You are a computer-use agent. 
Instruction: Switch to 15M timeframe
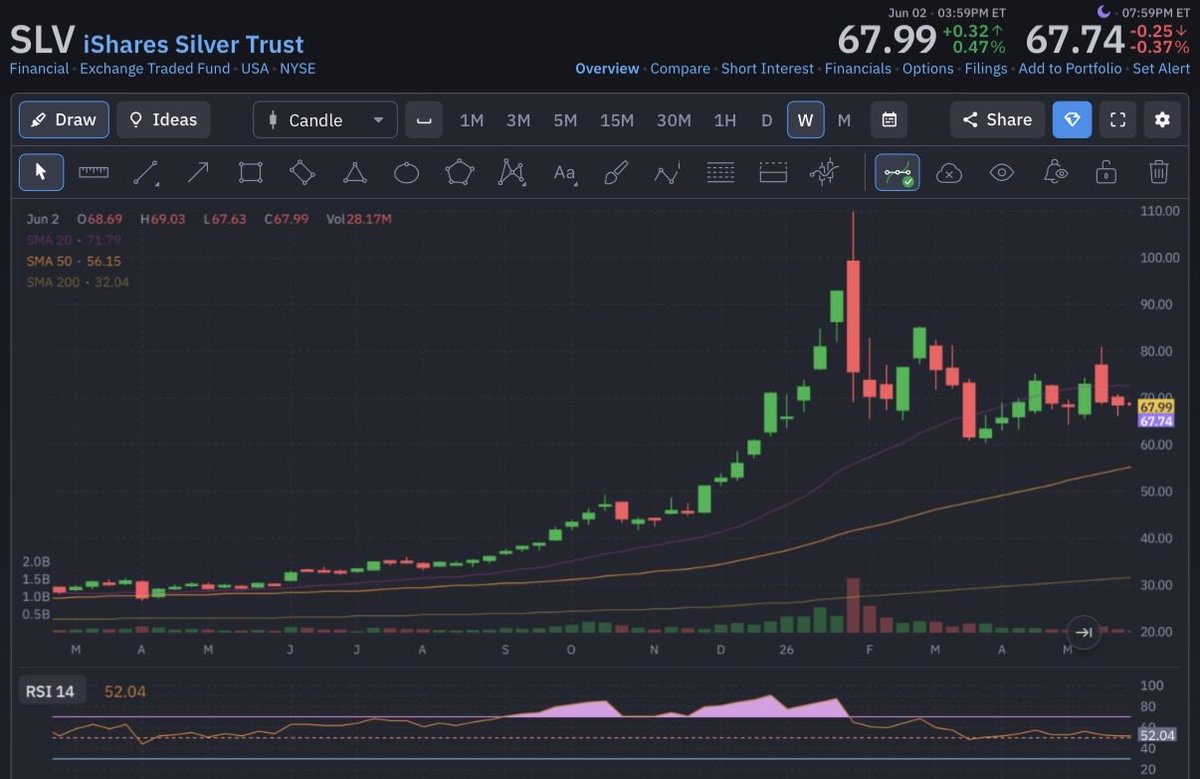click(617, 120)
